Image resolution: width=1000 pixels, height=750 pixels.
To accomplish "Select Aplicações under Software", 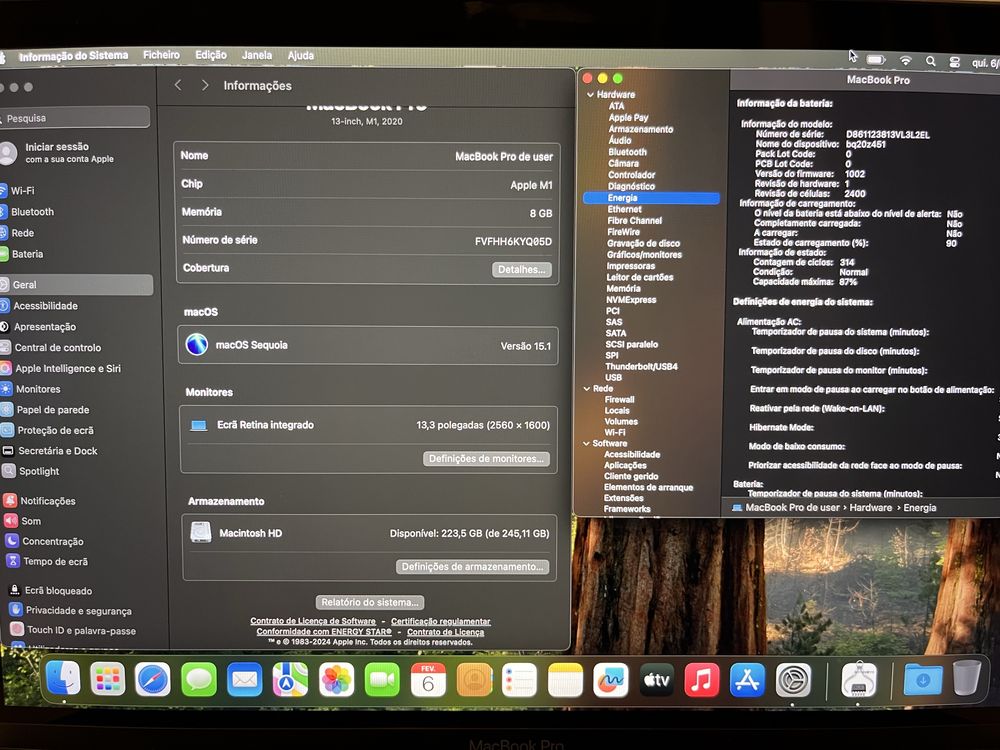I will 625,466.
